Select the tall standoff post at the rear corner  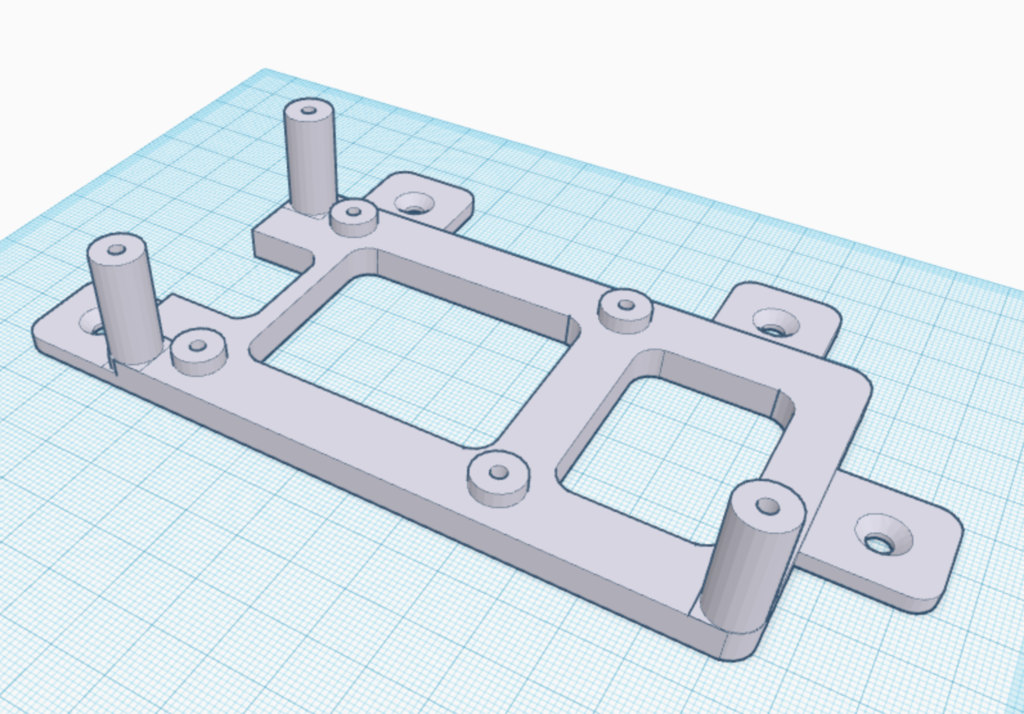[311, 156]
